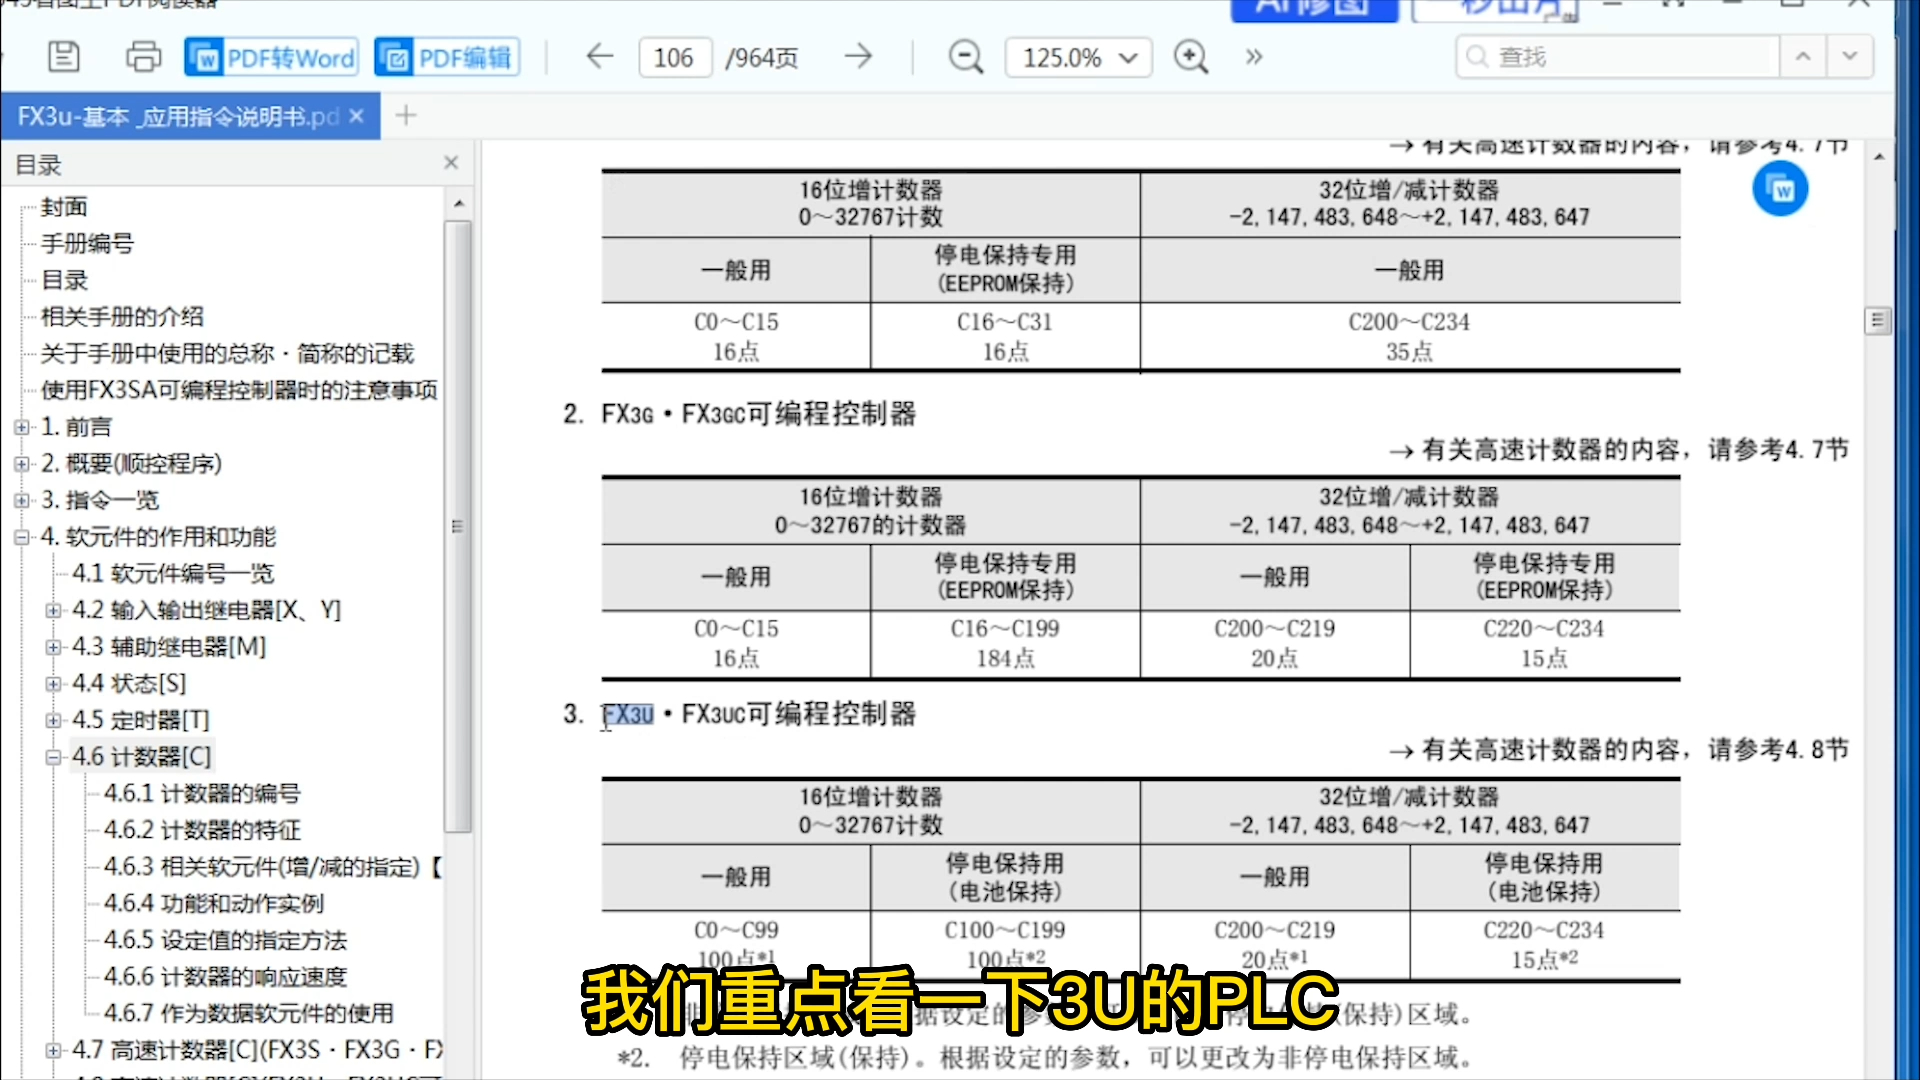Open 4.6.7 作为数据软元件的使用 entry
This screenshot has width=1920, height=1080.
click(248, 1014)
